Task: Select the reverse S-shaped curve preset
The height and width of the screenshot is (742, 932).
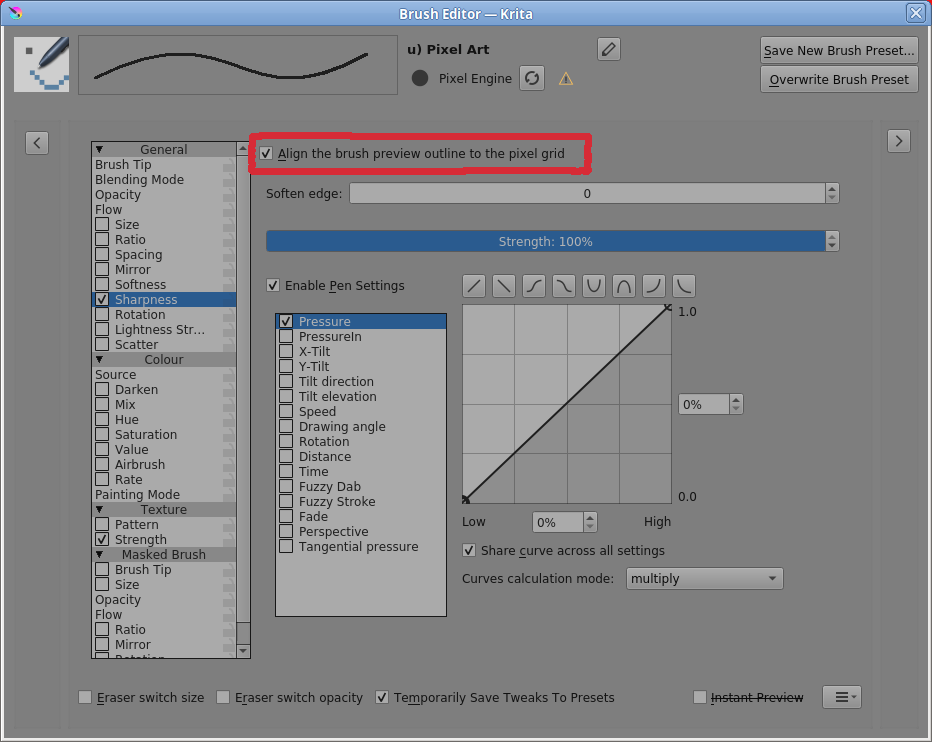Action: (x=564, y=286)
